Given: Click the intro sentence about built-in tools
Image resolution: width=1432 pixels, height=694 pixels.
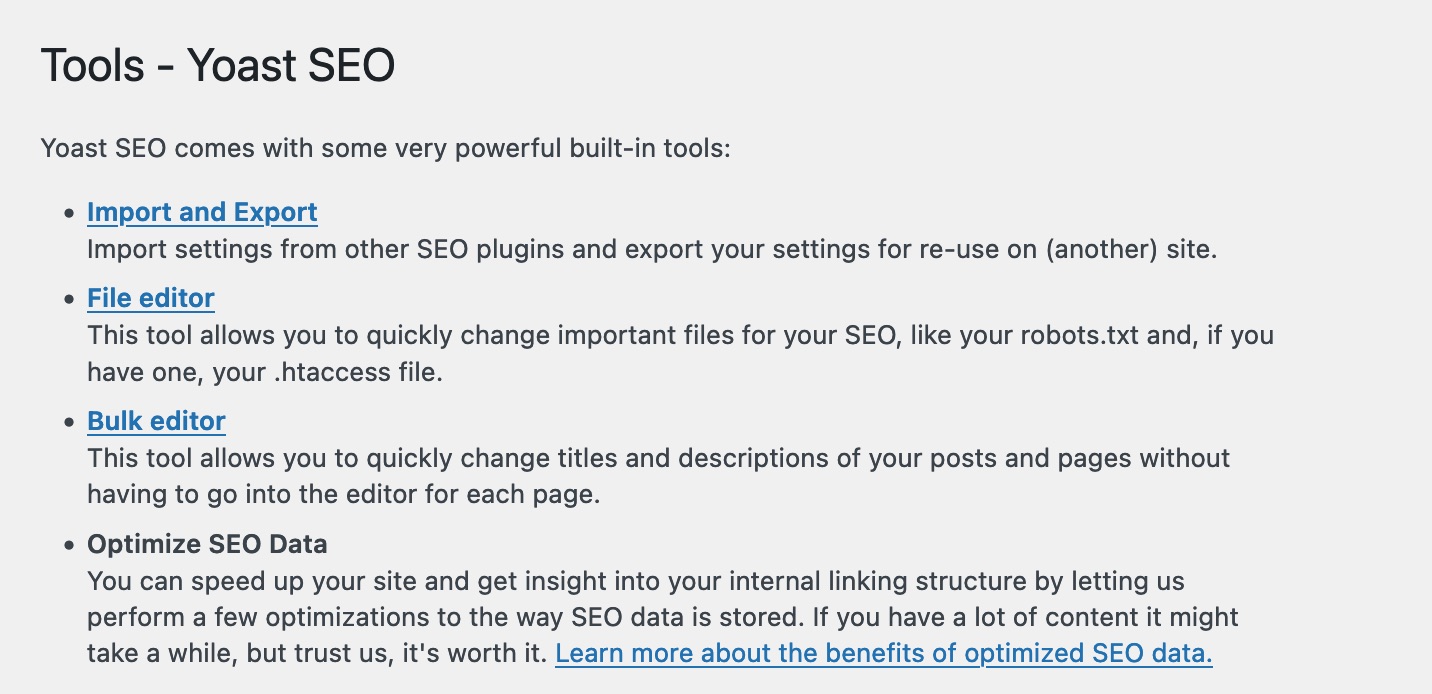Looking at the screenshot, I should point(386,150).
